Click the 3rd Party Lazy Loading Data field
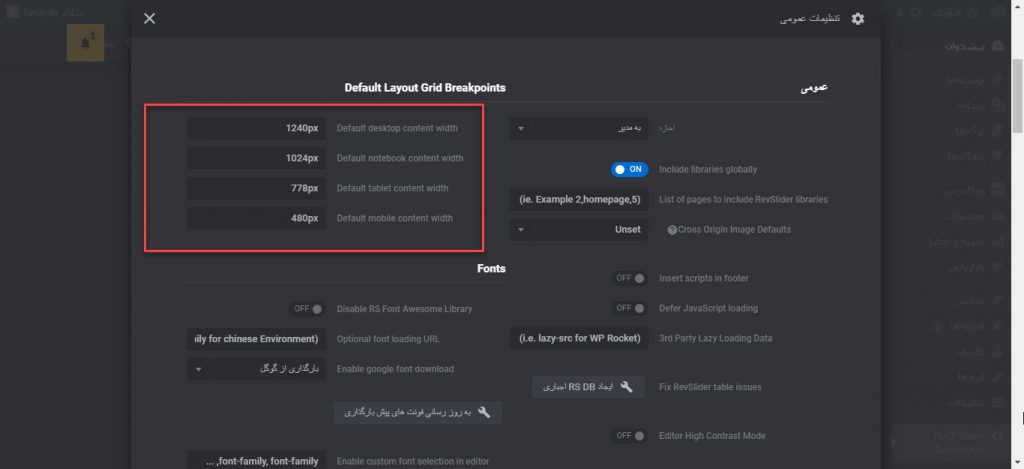 point(579,338)
